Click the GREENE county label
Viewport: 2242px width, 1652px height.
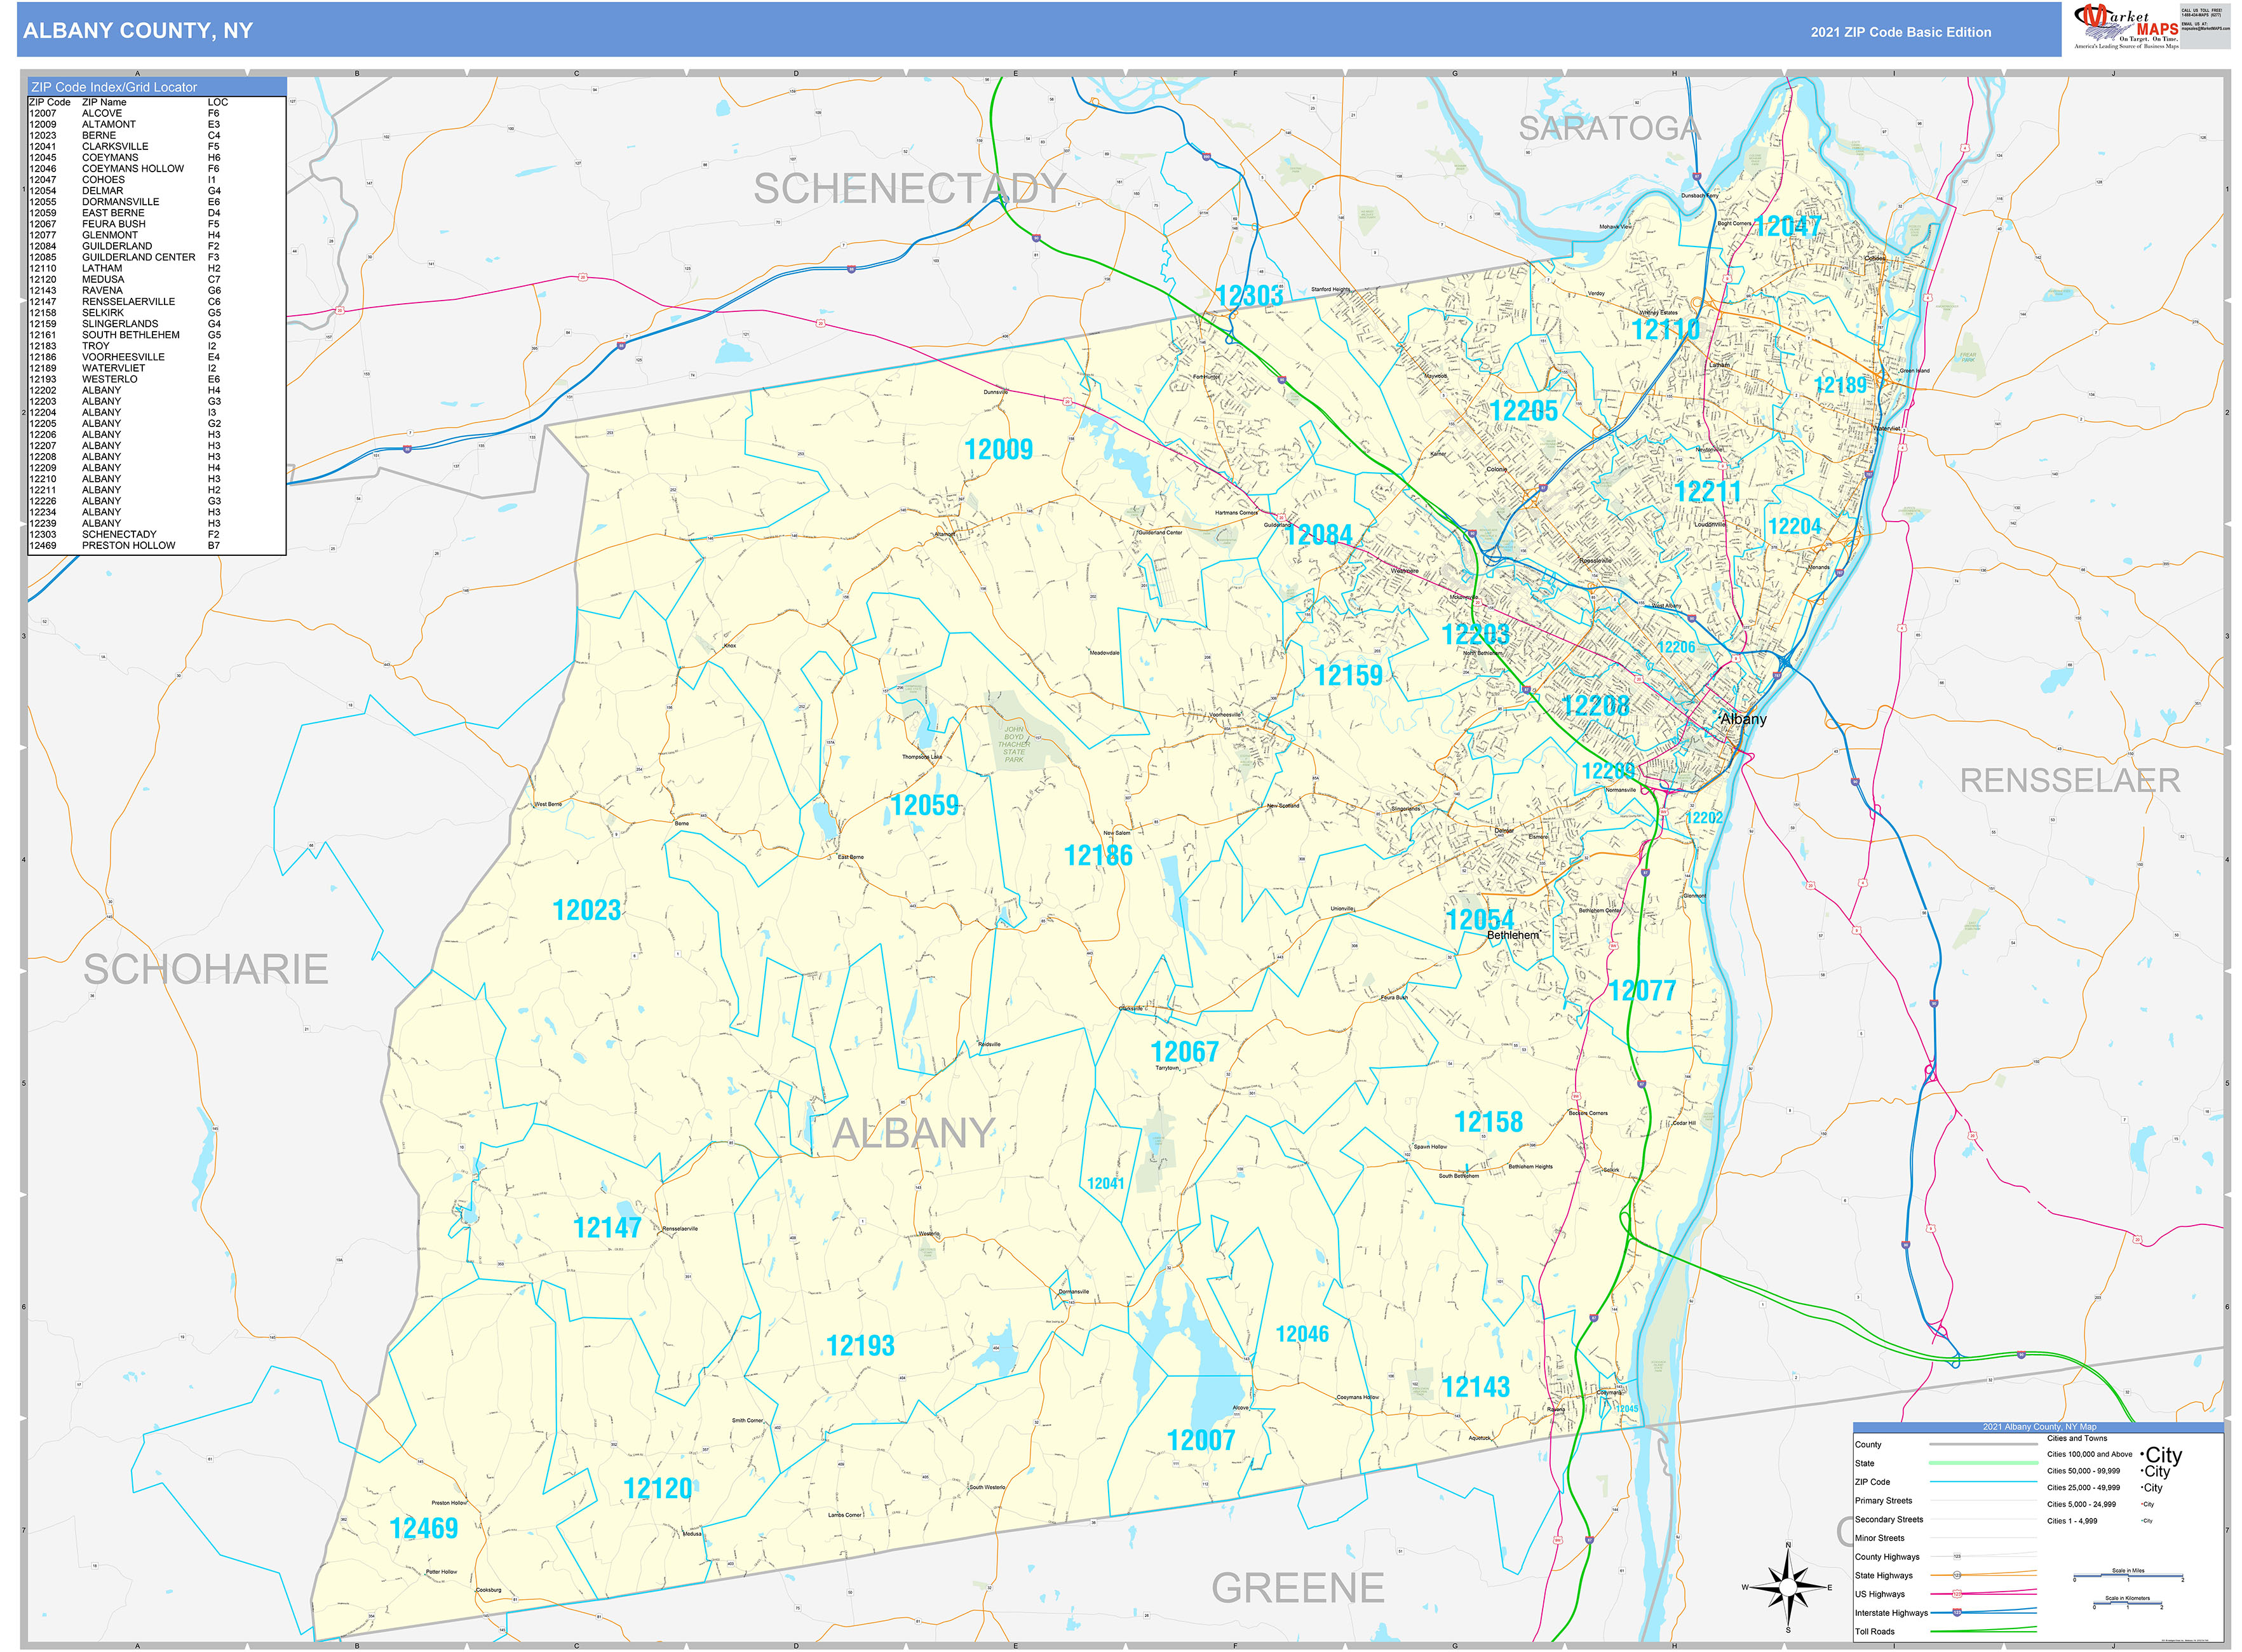[x=1298, y=1588]
